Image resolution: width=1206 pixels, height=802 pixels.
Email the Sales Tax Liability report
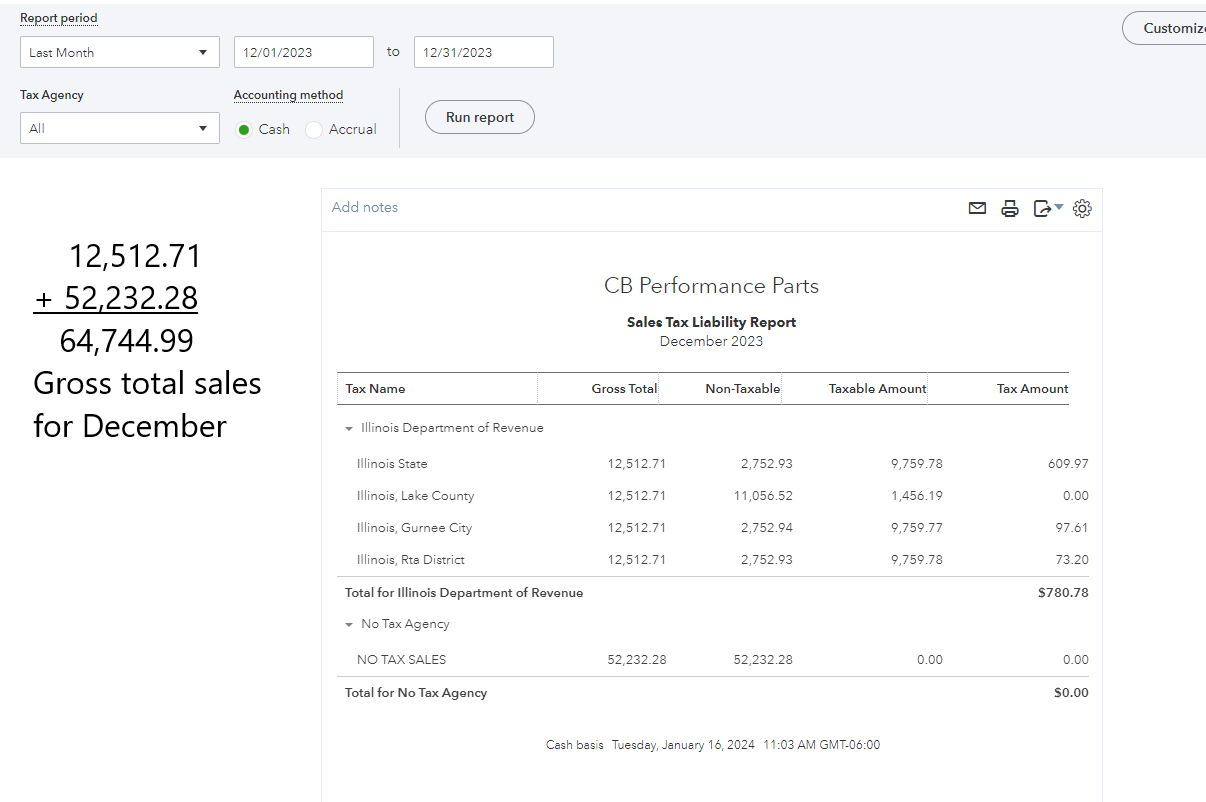click(x=977, y=208)
